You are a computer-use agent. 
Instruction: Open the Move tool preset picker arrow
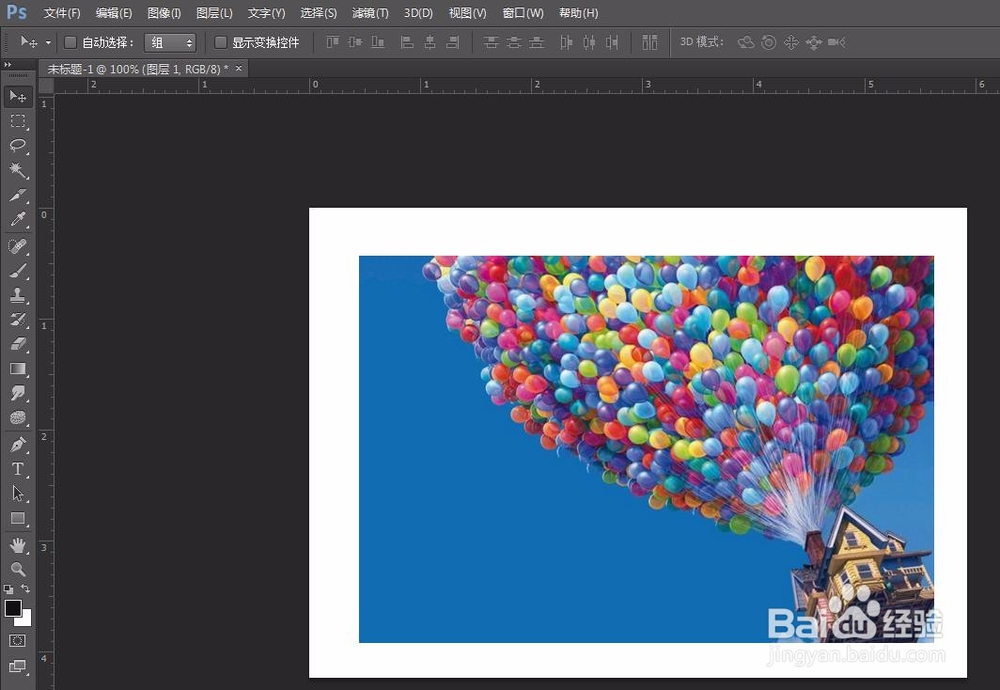[x=48, y=43]
